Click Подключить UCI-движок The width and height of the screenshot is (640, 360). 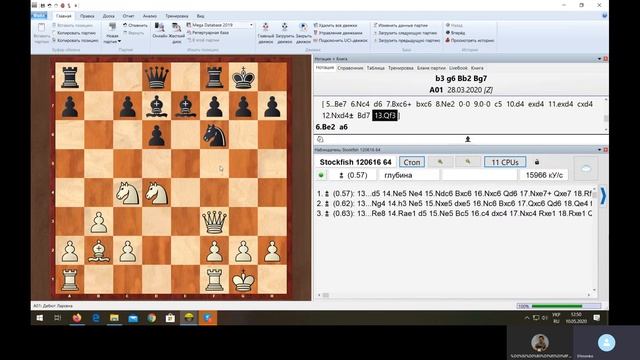click(x=340, y=40)
